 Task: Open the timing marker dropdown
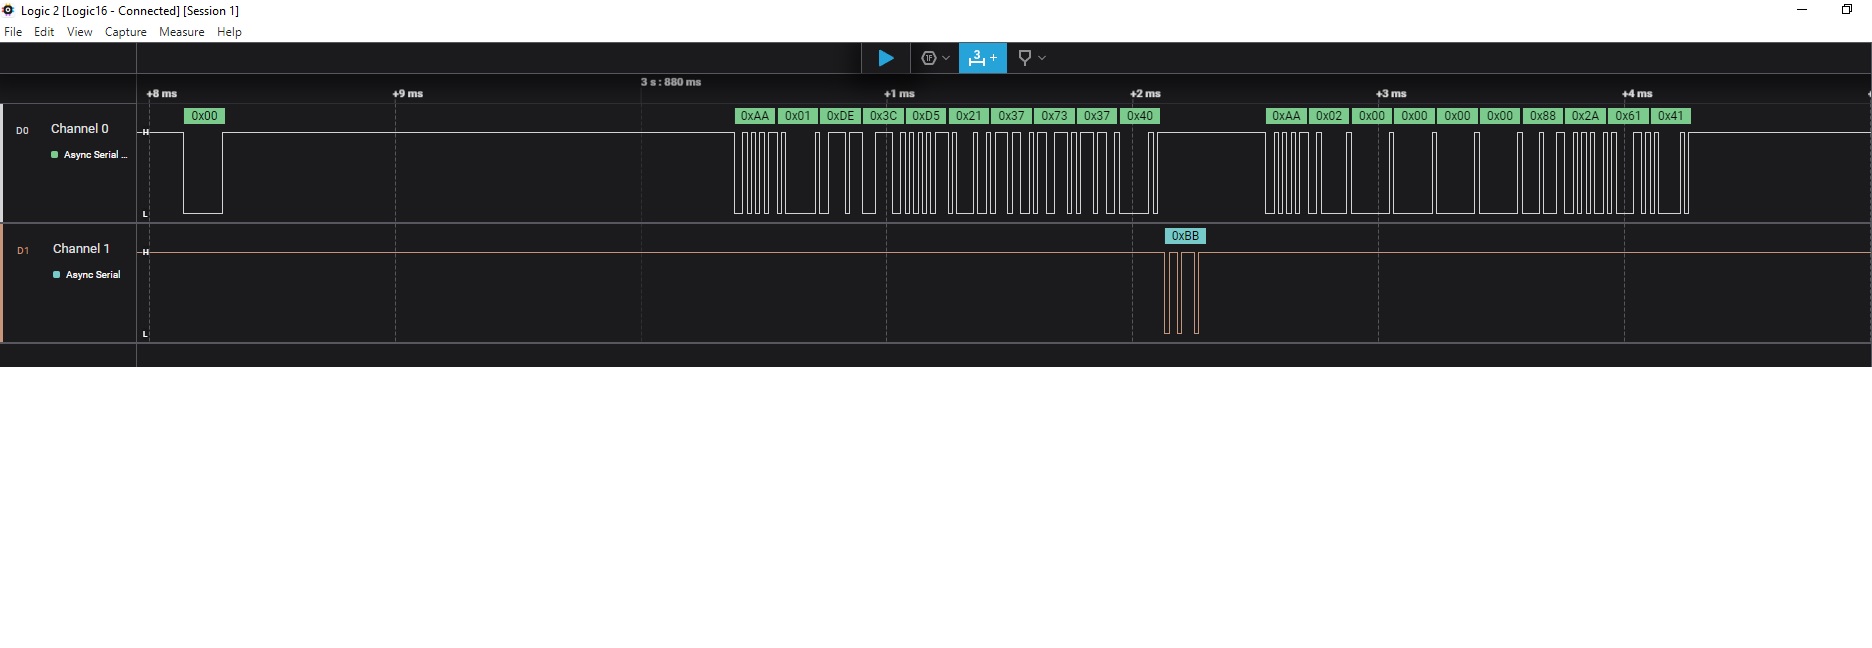click(x=1031, y=58)
